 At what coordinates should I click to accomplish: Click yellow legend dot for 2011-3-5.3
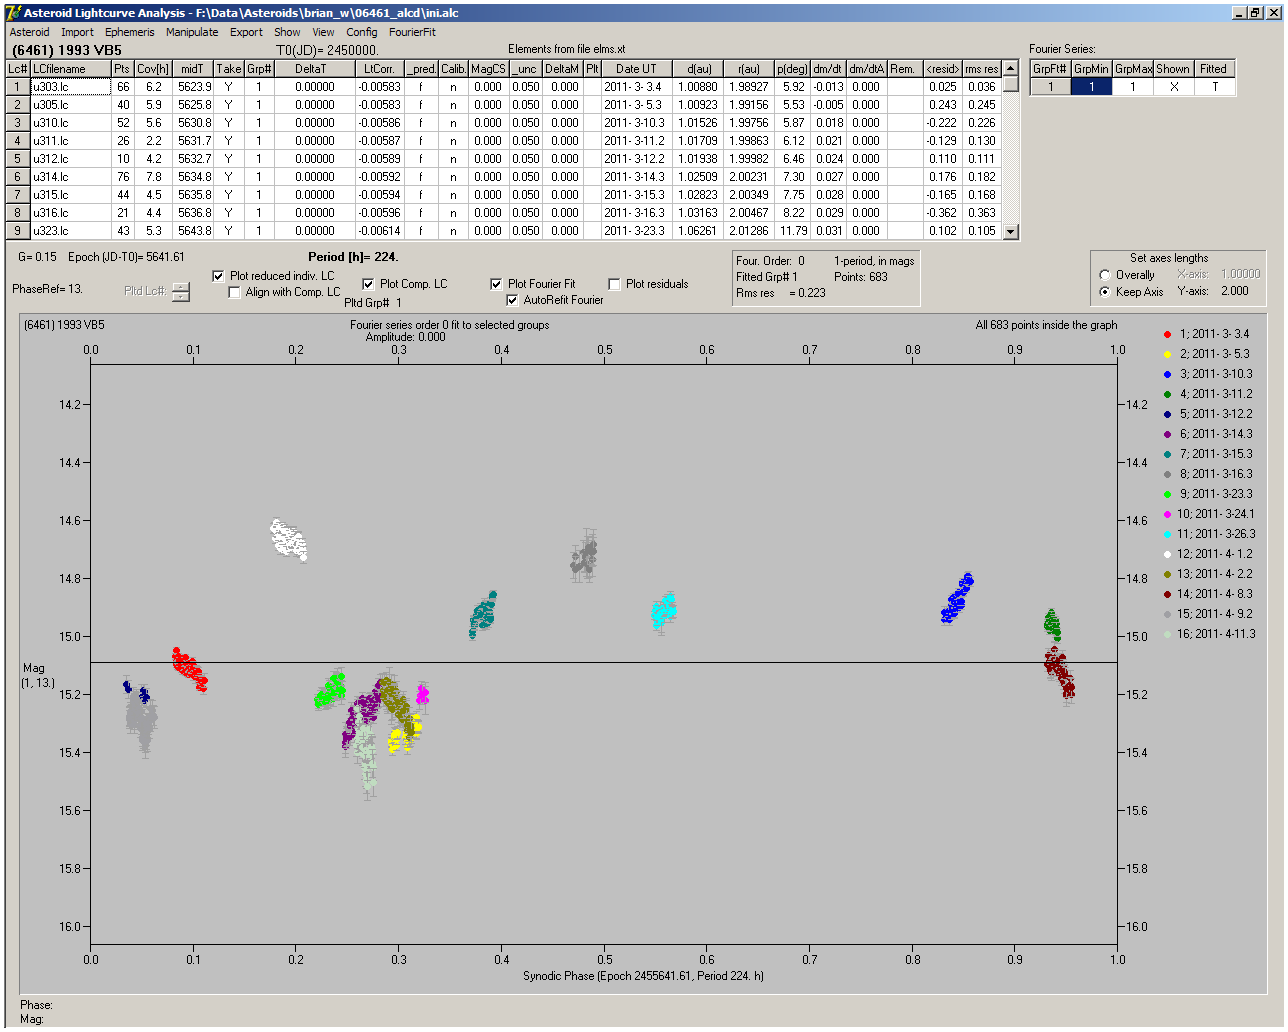tap(1167, 354)
